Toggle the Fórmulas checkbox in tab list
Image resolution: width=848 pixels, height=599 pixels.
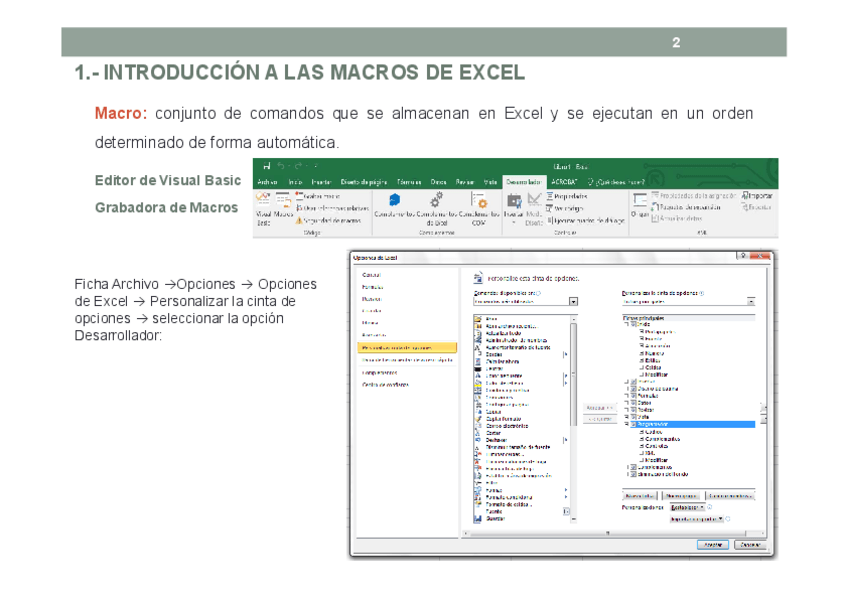click(634, 395)
